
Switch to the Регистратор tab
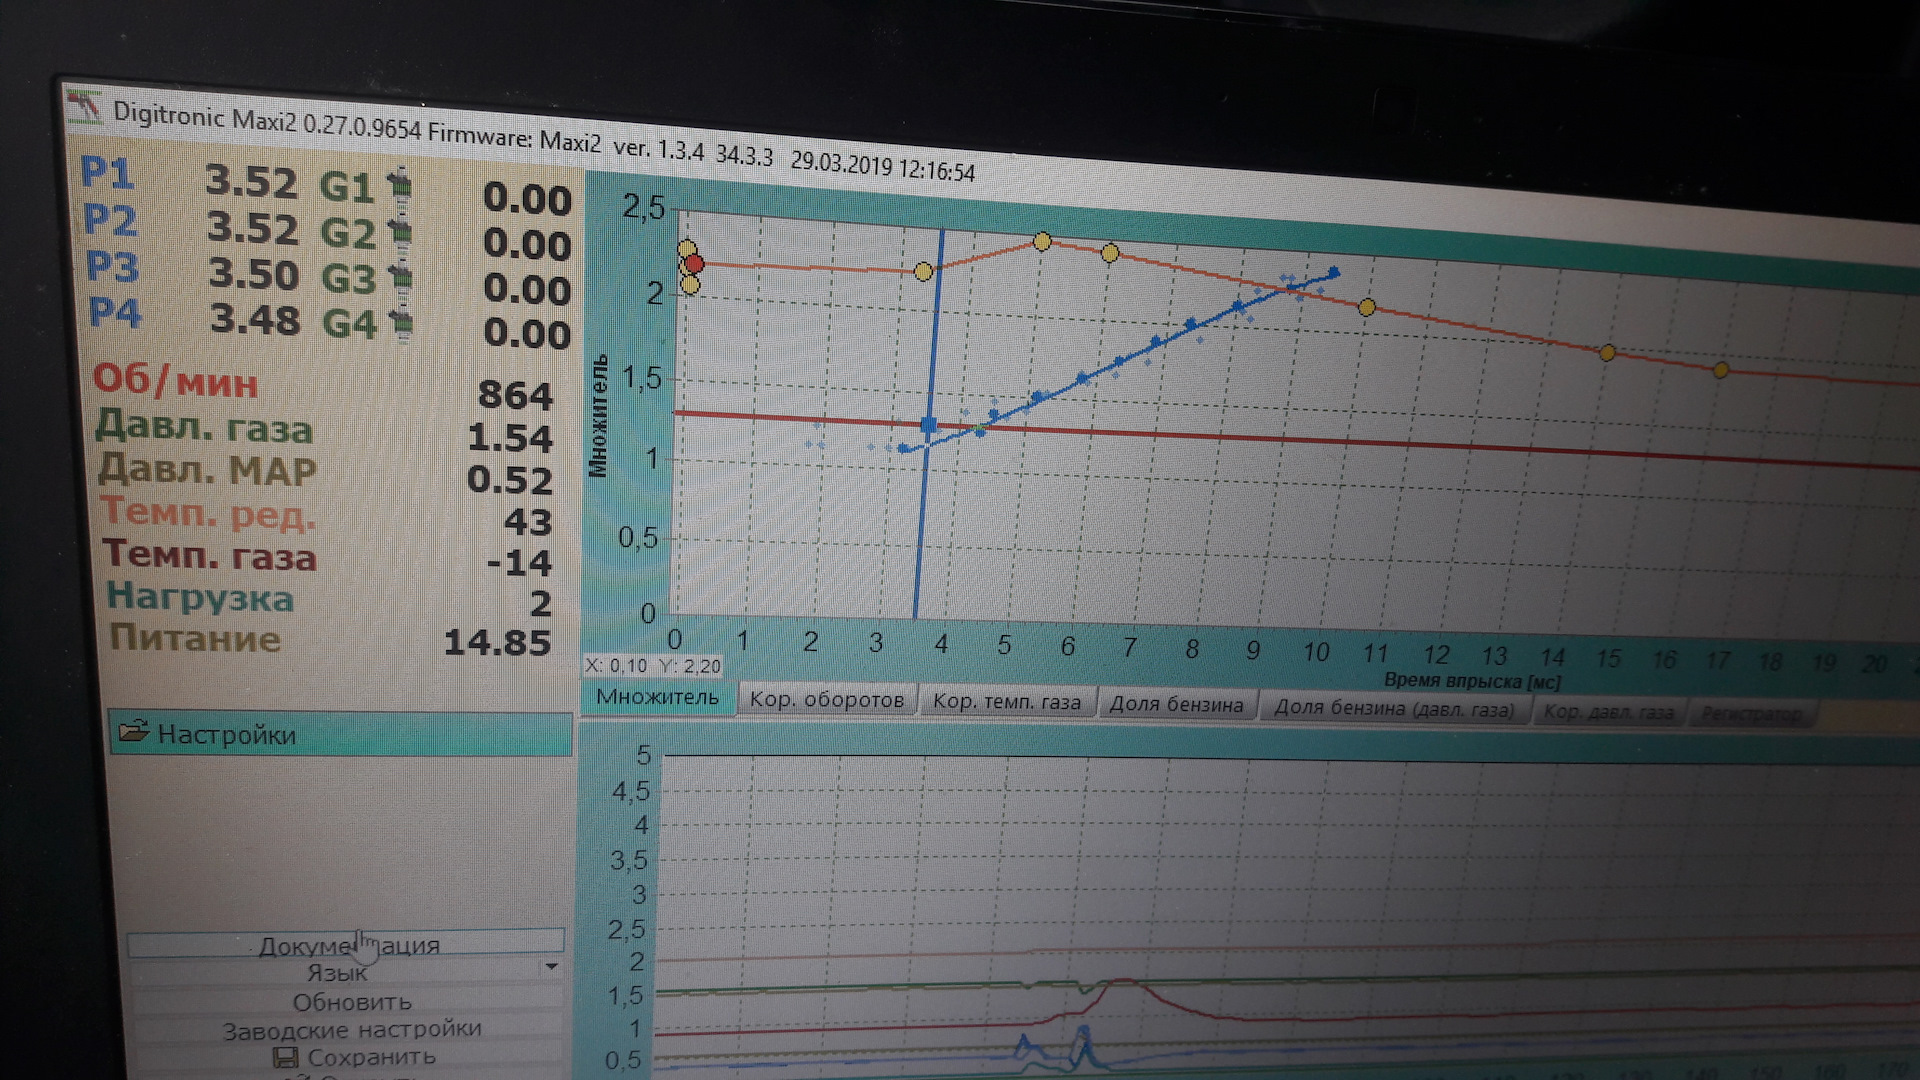[x=1750, y=714]
